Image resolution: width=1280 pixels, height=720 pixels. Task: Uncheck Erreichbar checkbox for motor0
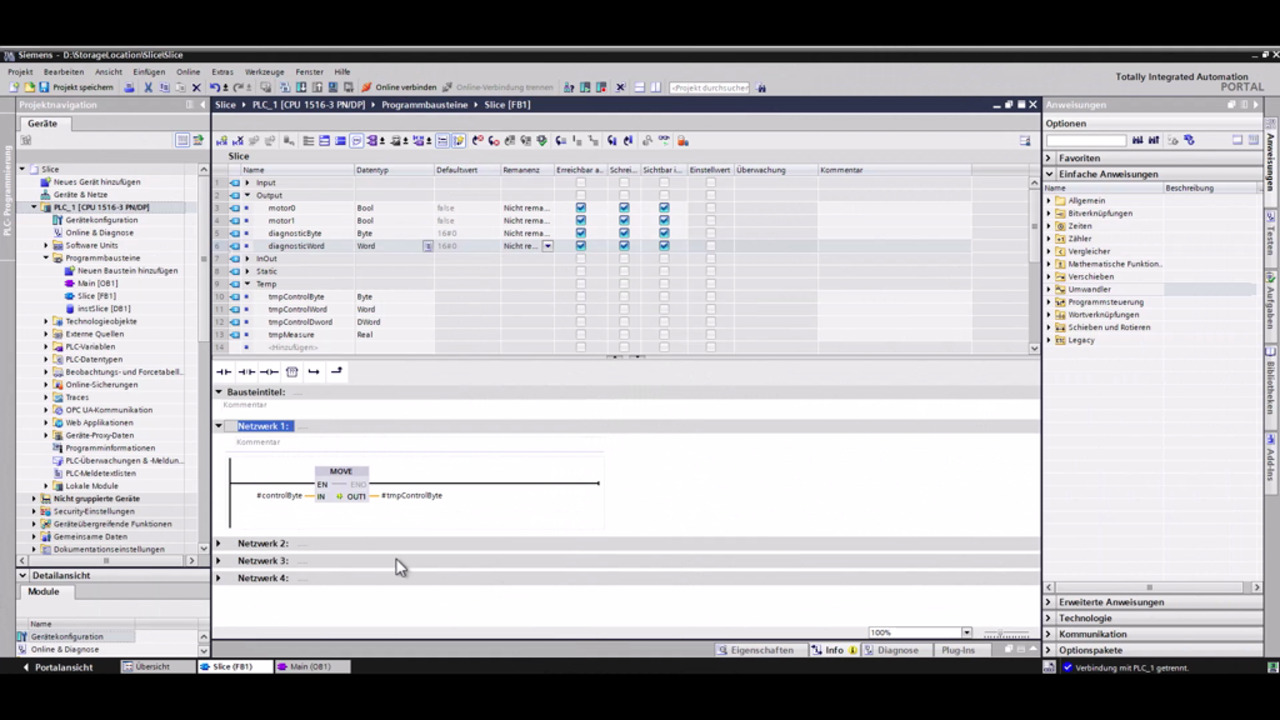[x=581, y=208]
